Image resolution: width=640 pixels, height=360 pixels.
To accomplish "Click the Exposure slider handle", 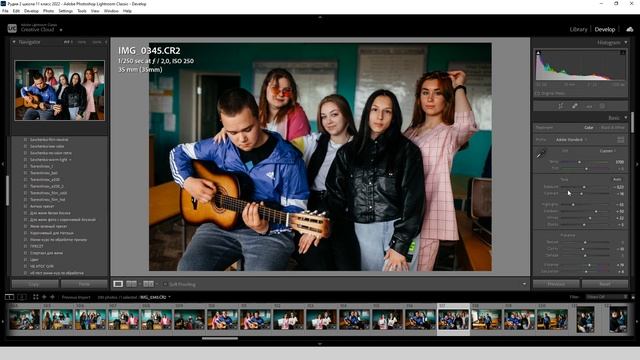I will (x=584, y=187).
